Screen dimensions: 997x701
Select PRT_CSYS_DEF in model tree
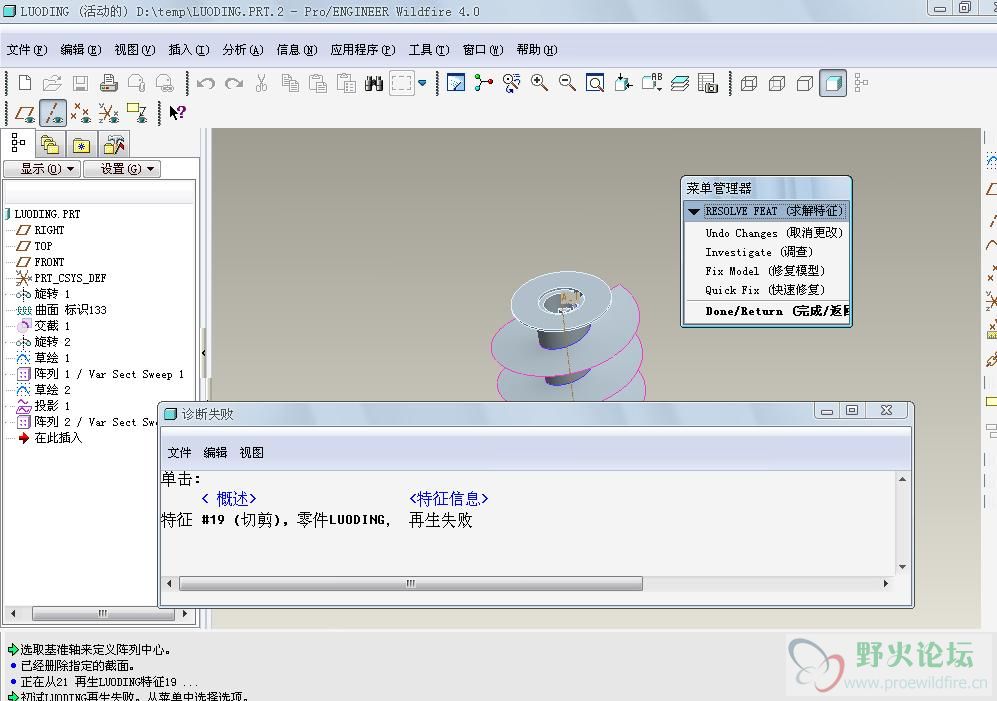click(x=70, y=278)
